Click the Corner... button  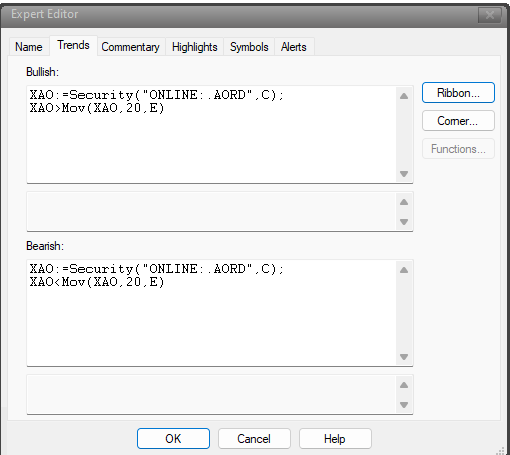click(x=458, y=121)
